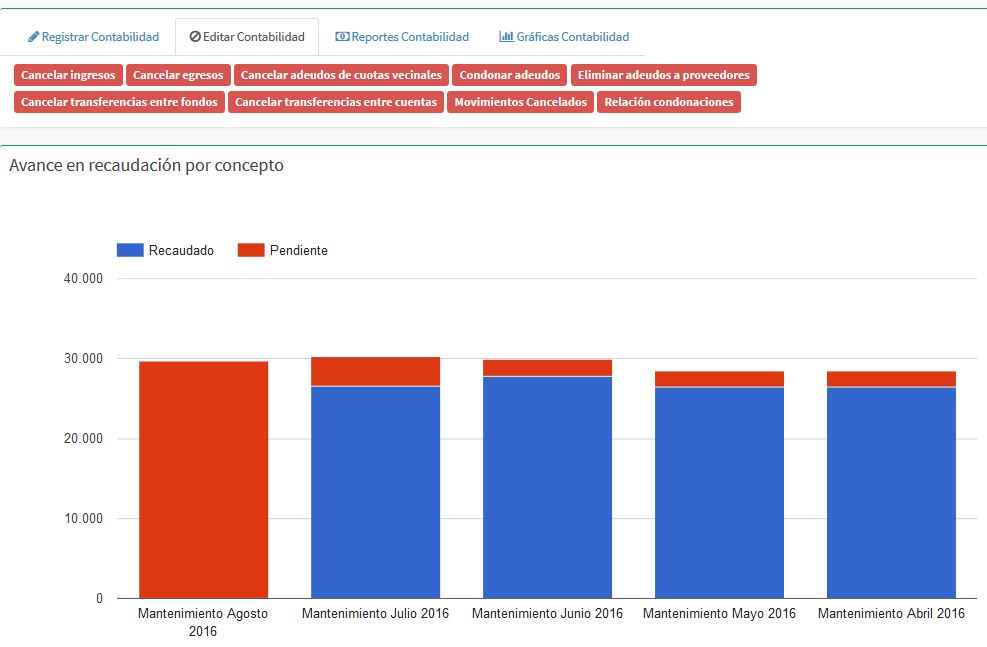Click the blue Recaudado bar for Julio 2016
This screenshot has width=987, height=647.
[375, 492]
